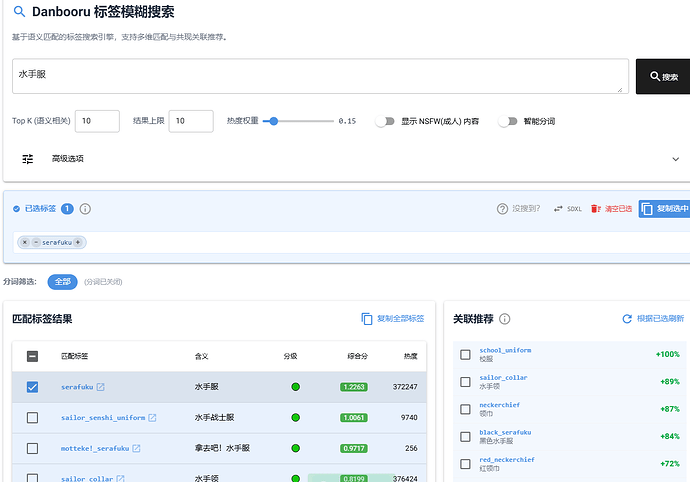
Task: Click the select-all checkbox in the table header
Action: coord(33,356)
